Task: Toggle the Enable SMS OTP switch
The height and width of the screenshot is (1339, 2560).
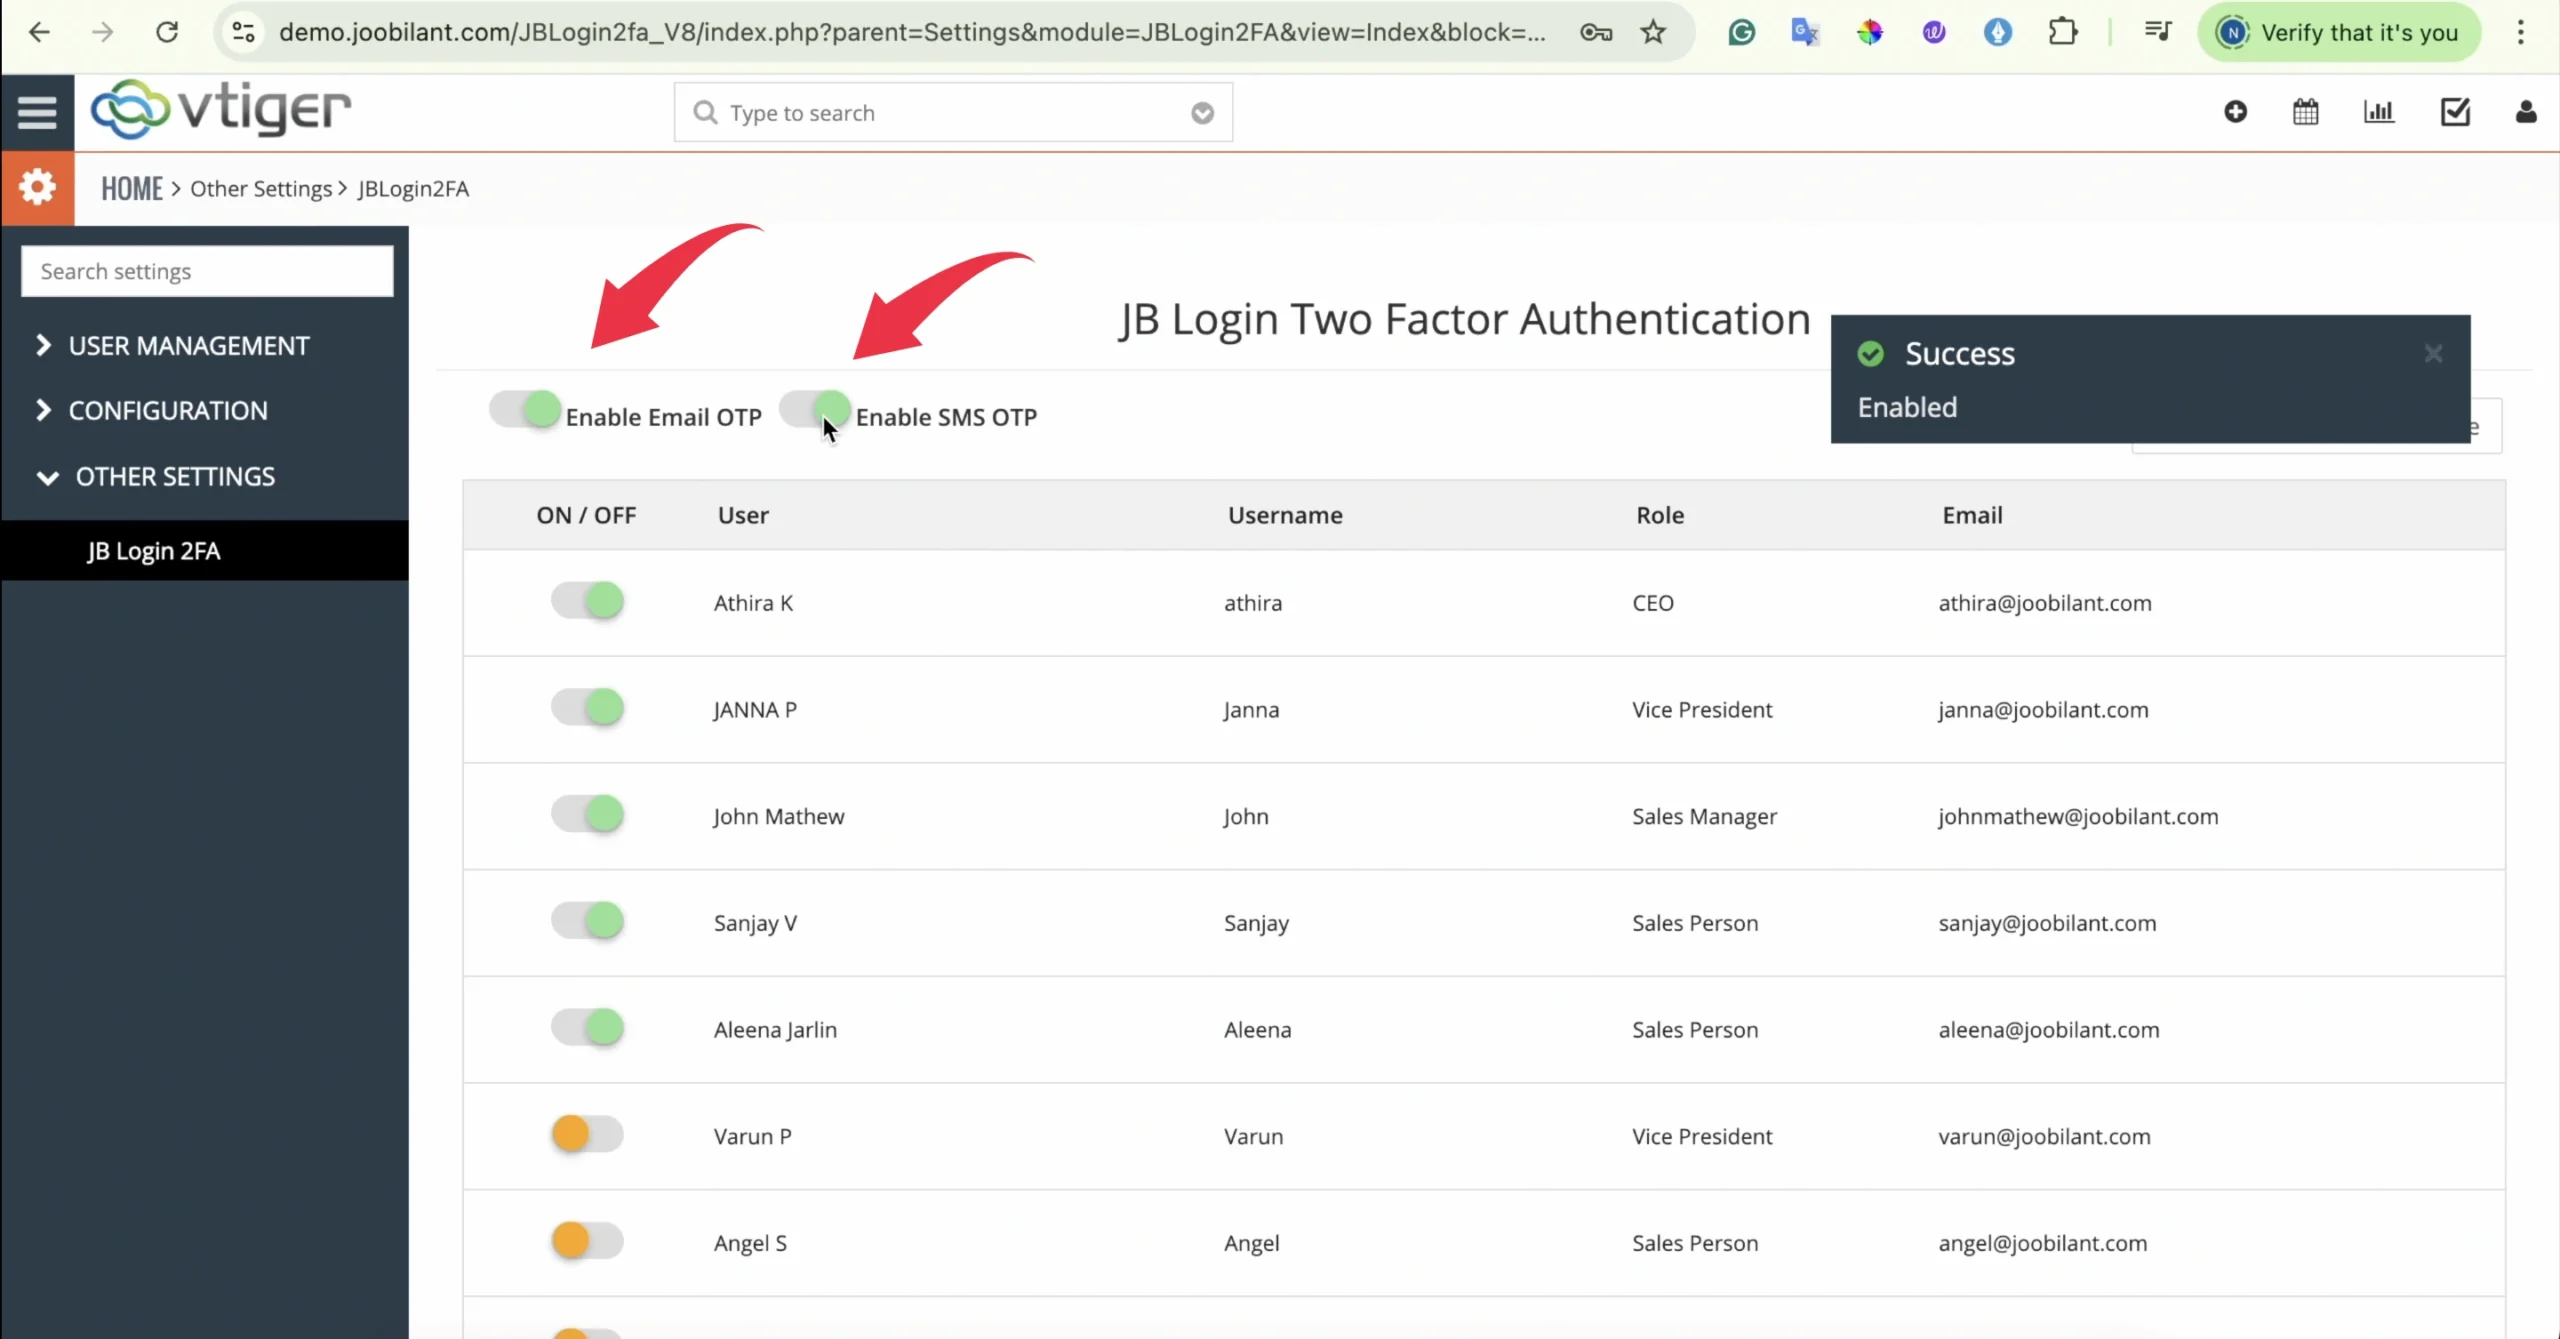Action: (814, 409)
